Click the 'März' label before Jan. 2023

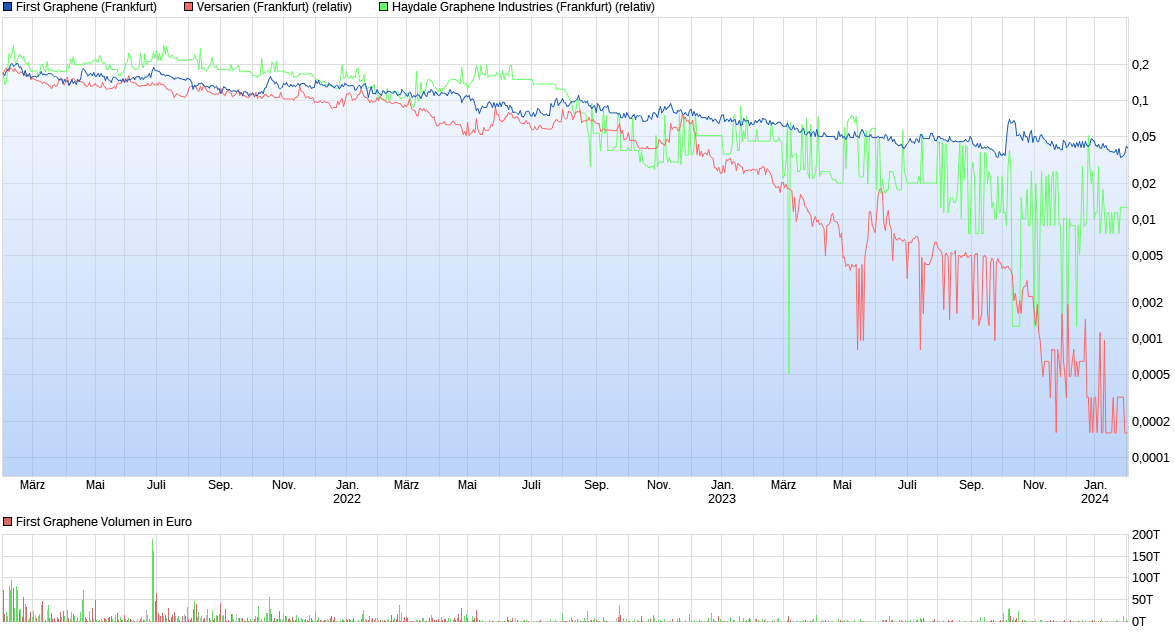(x=406, y=485)
